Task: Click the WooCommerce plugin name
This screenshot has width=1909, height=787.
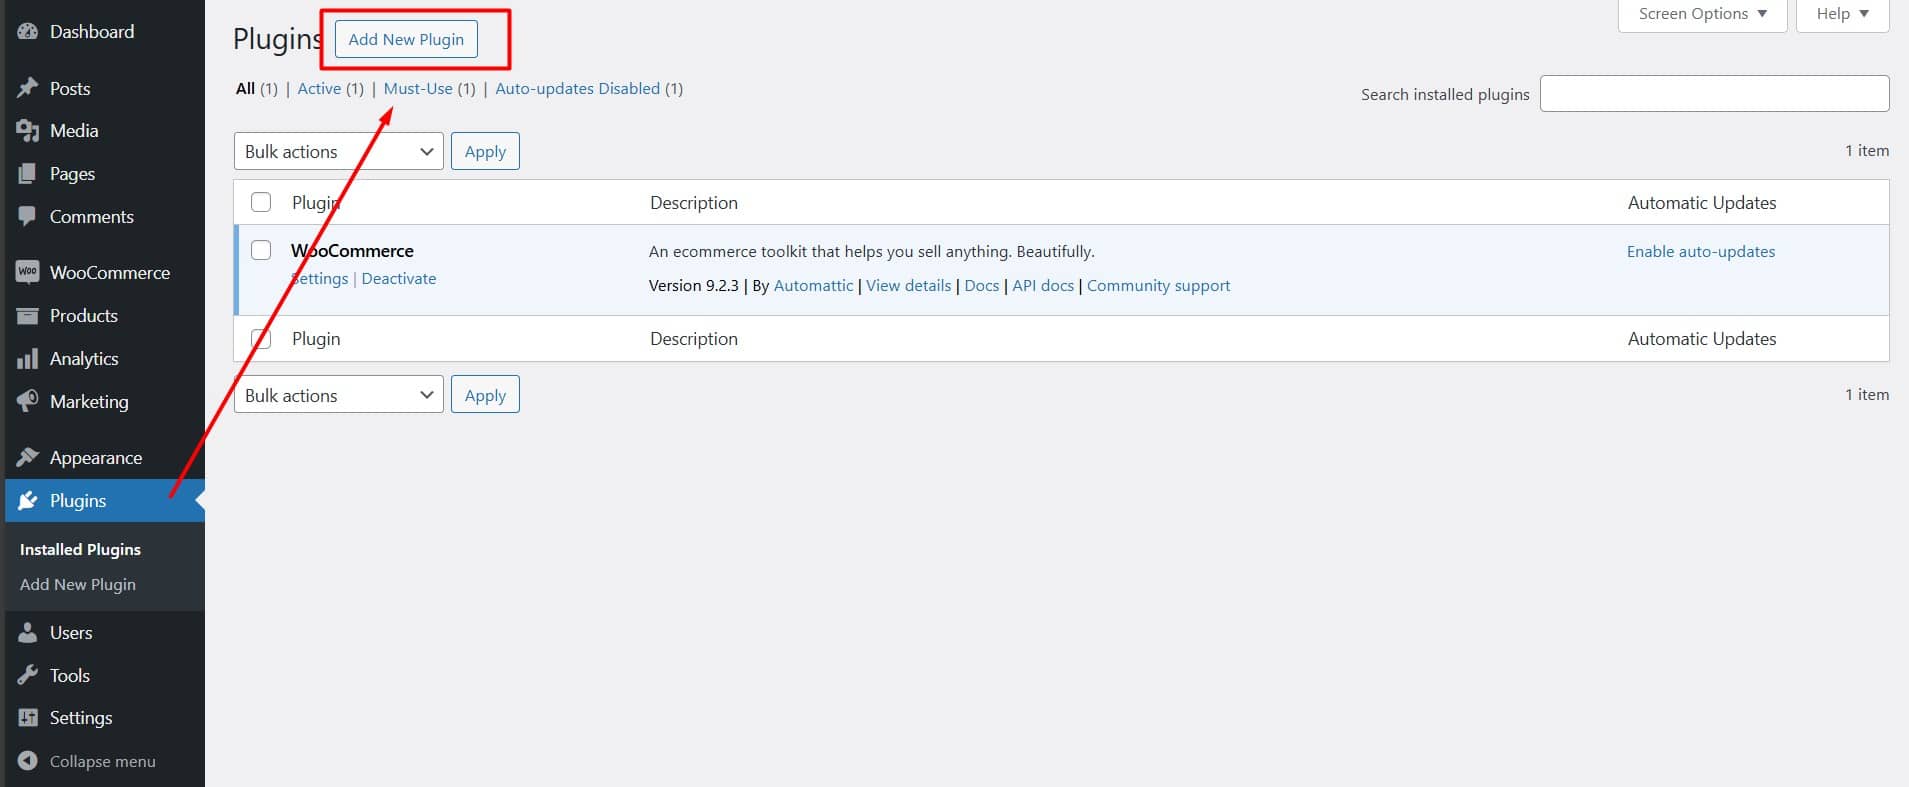Action: coord(352,250)
